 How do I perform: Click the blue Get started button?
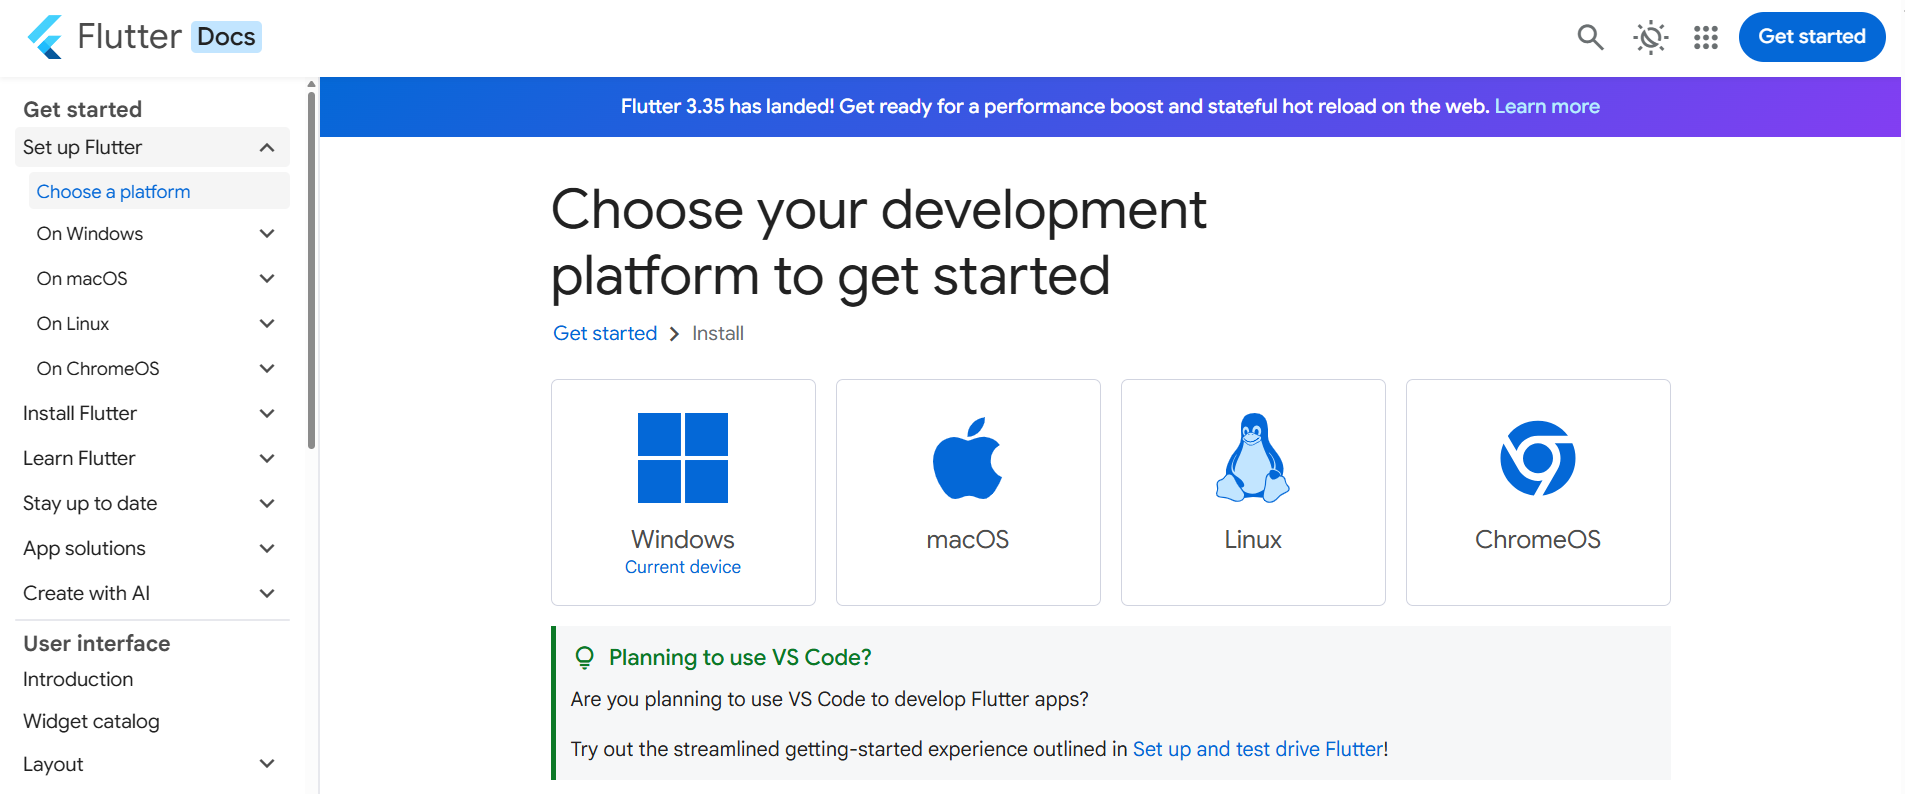click(1811, 36)
